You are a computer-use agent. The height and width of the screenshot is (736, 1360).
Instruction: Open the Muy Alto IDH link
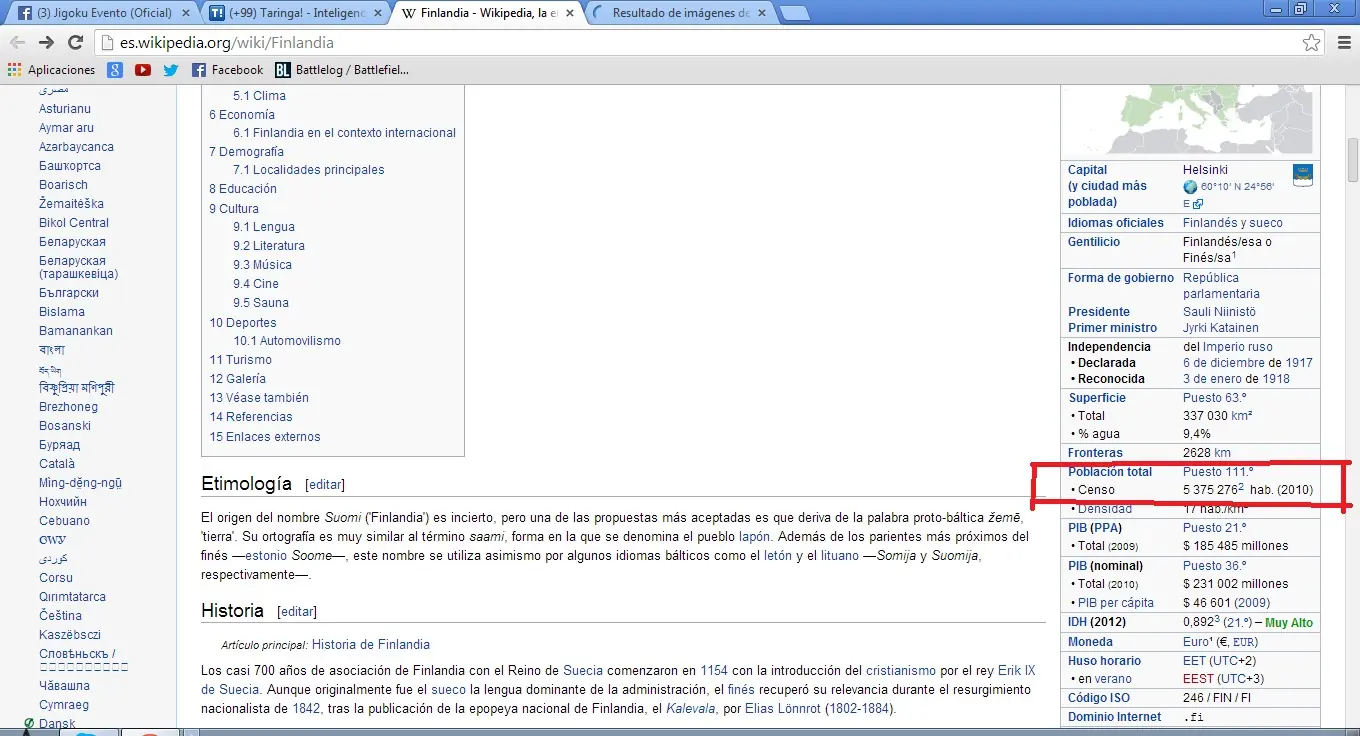(1289, 623)
